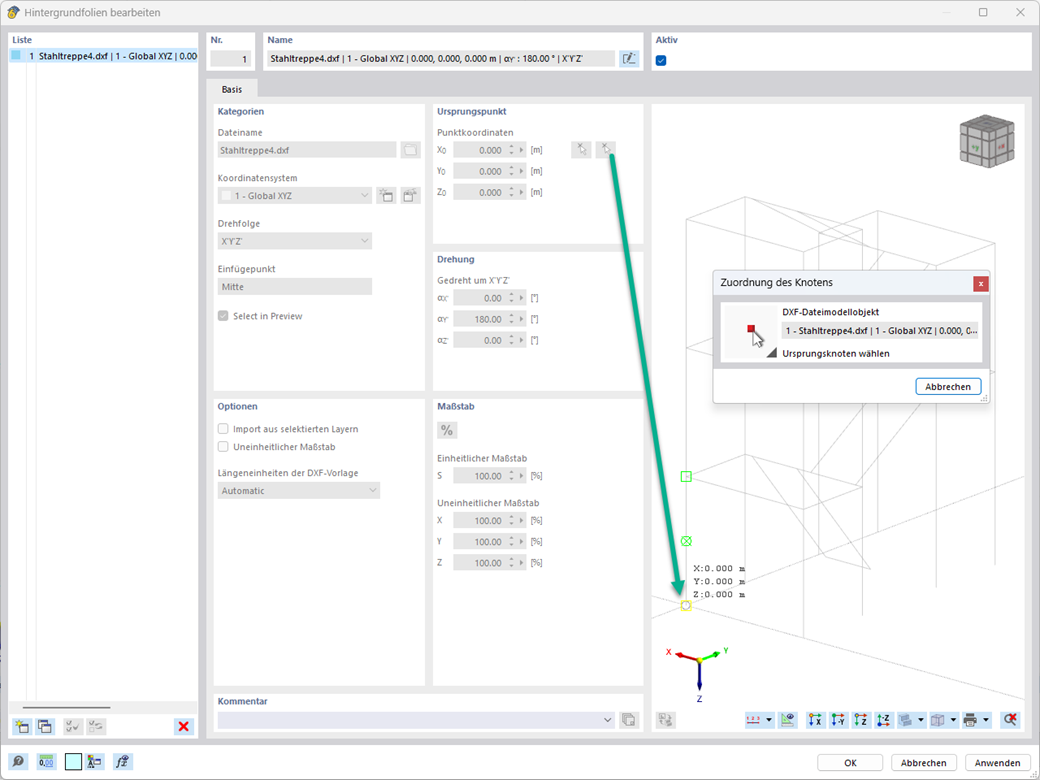Set view in Z direction
Viewport: 1040px width, 780px height.
(861, 720)
